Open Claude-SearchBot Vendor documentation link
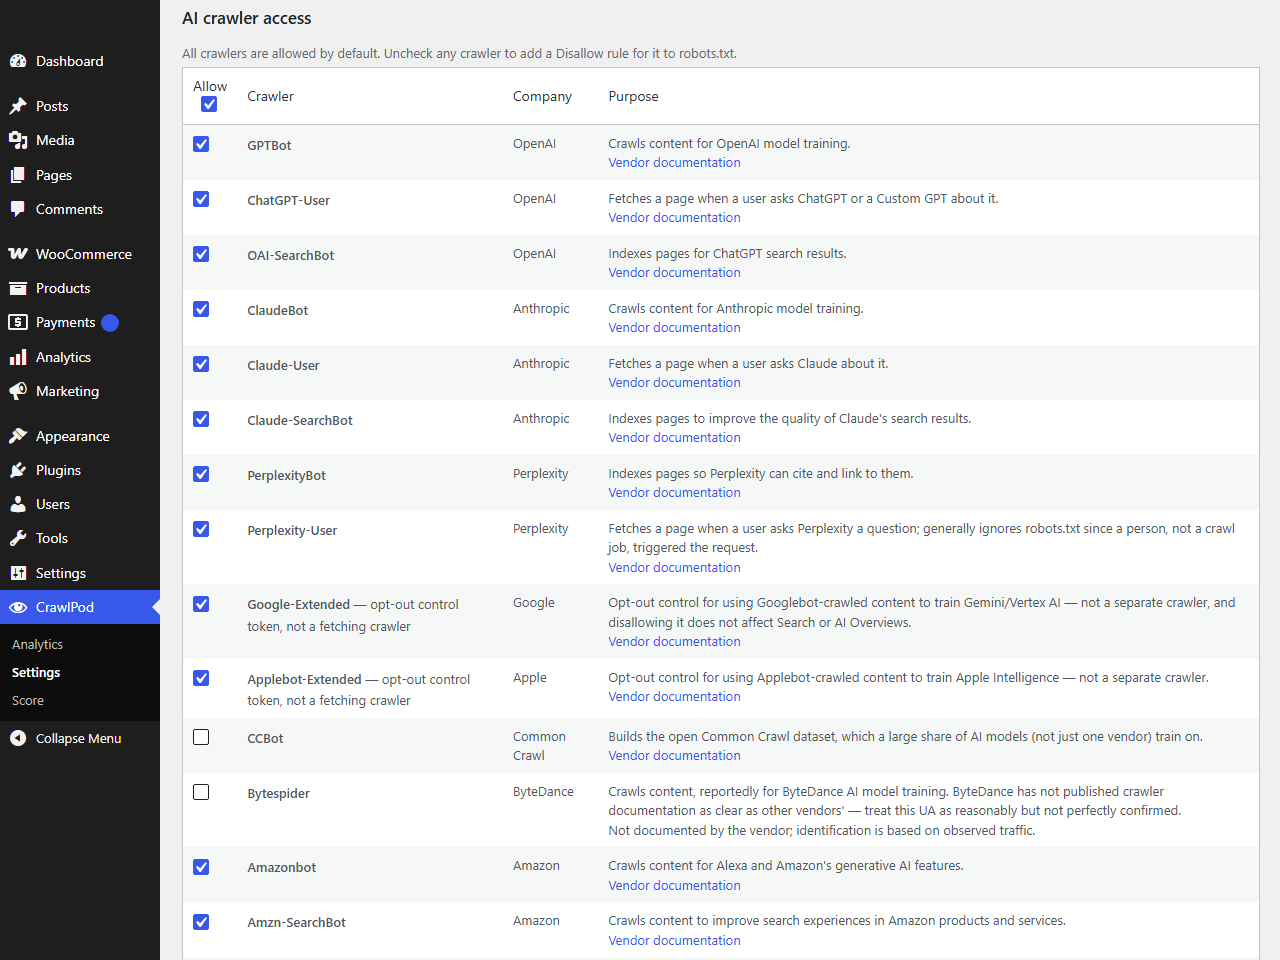The image size is (1280, 960). 674,438
